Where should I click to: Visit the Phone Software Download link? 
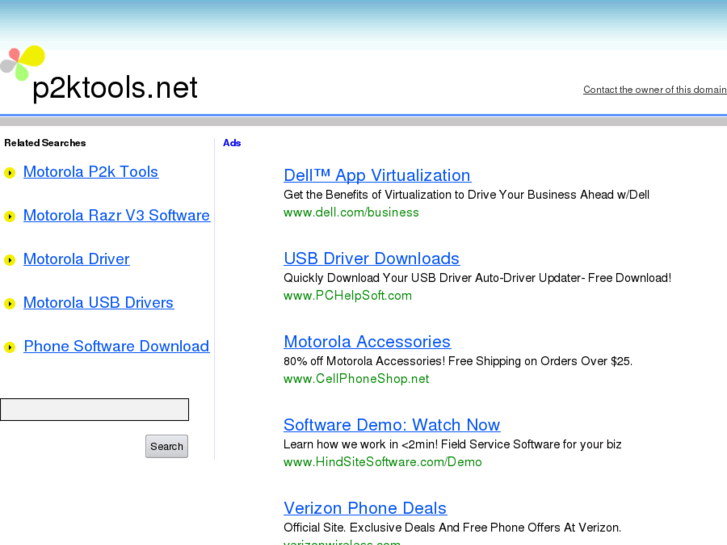(116, 346)
